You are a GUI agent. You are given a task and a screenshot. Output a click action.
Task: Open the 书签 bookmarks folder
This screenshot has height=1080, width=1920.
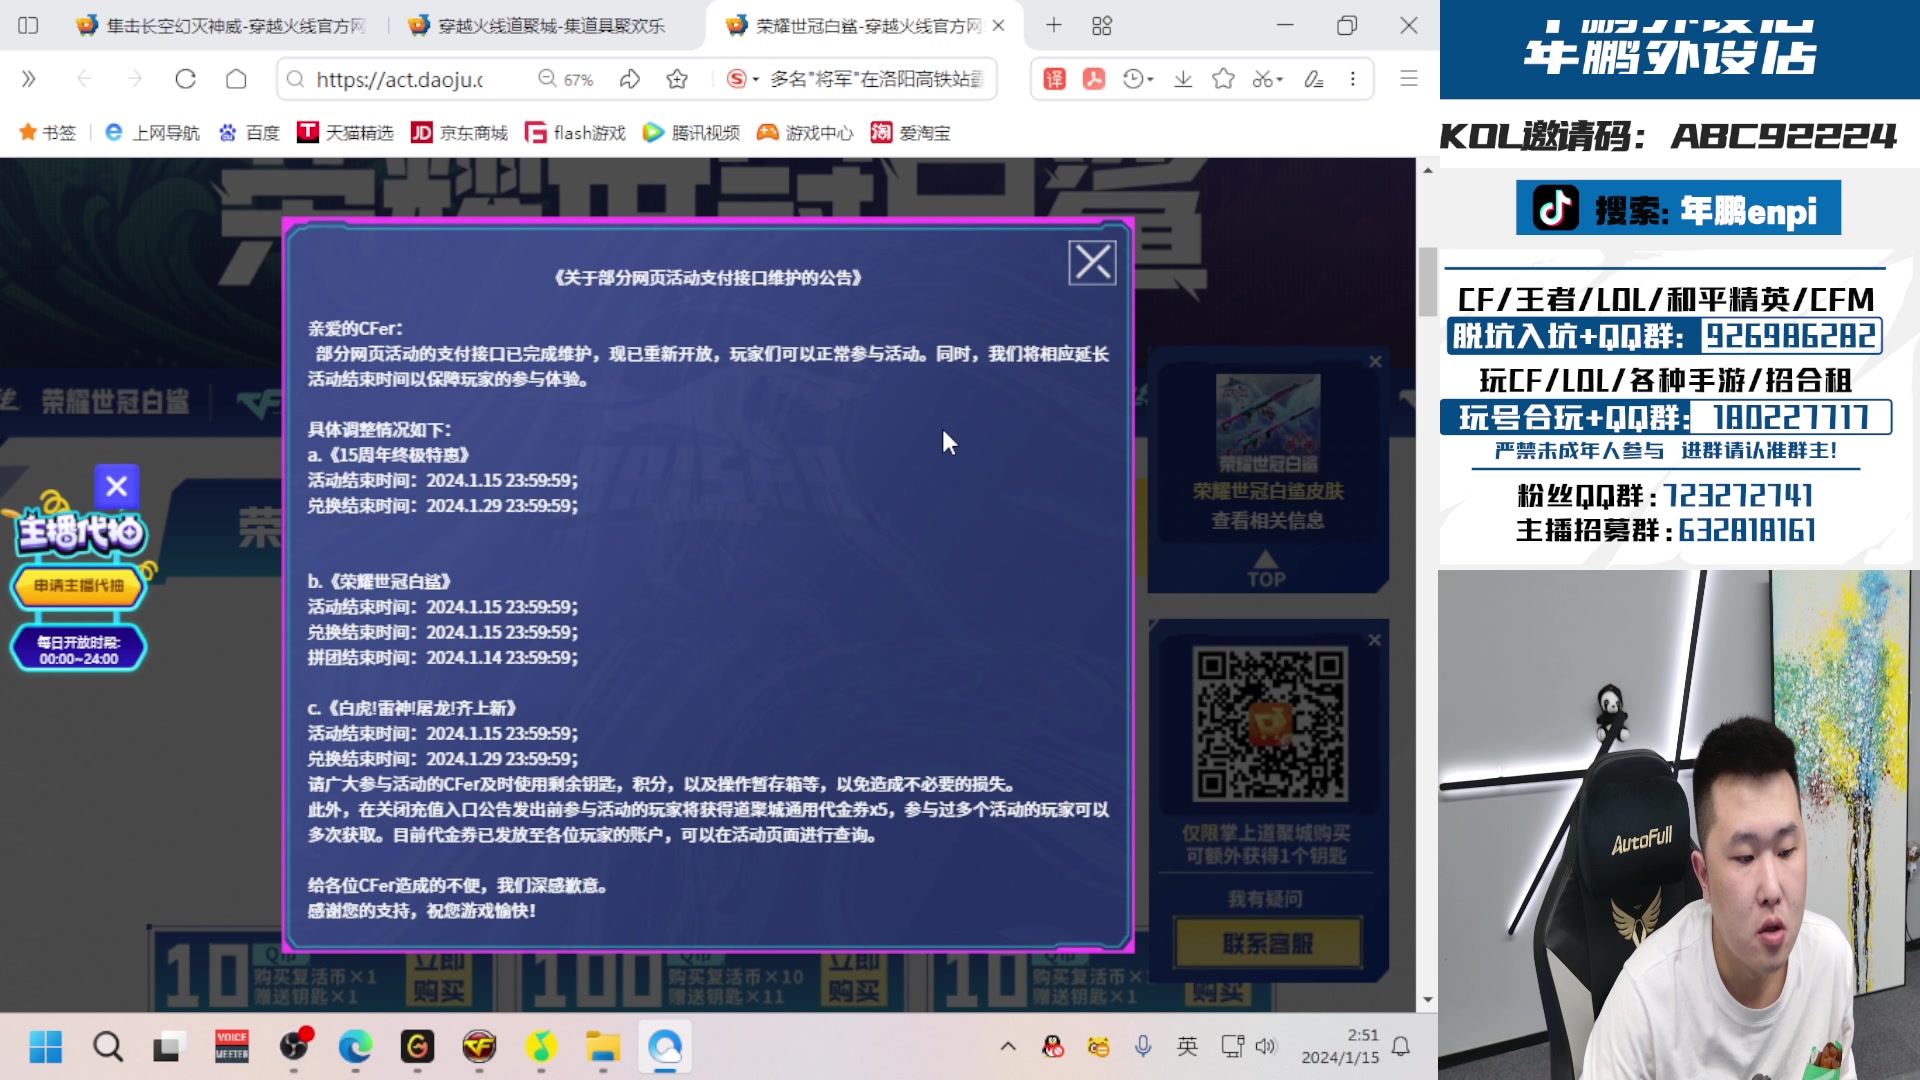point(48,133)
